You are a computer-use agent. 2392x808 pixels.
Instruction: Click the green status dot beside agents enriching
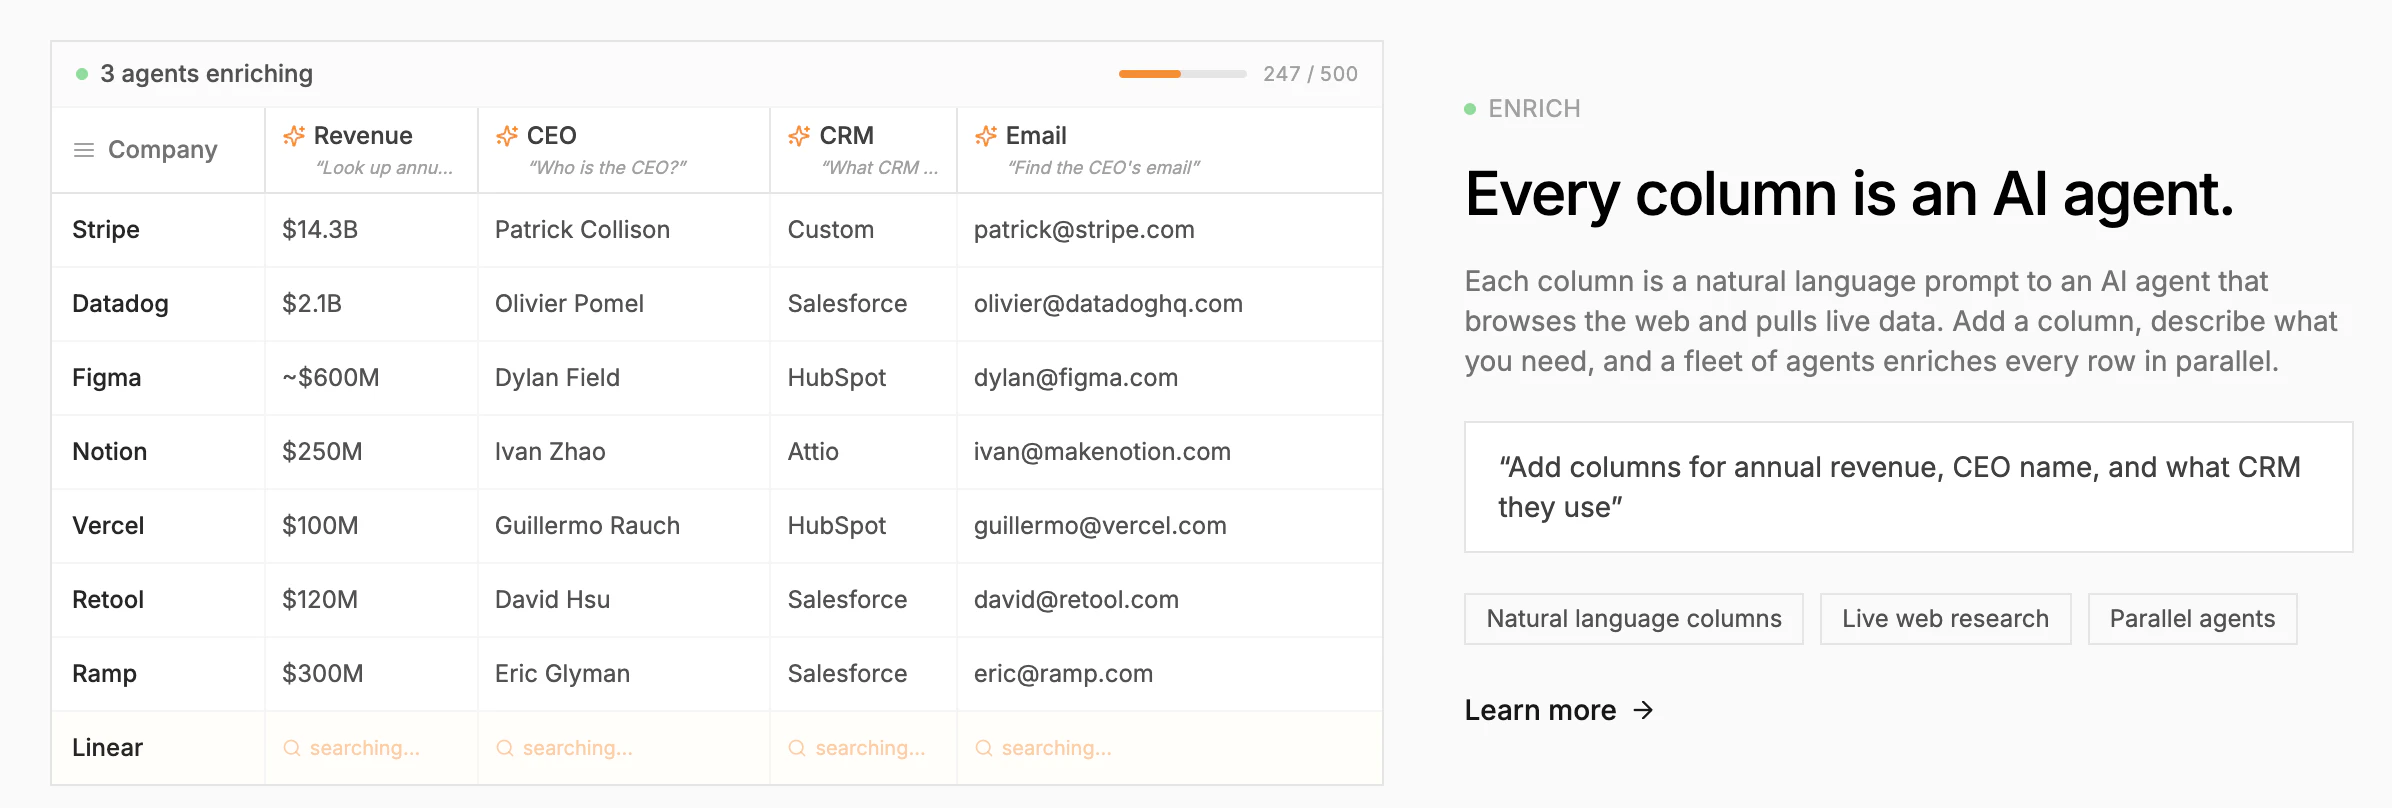[82, 74]
